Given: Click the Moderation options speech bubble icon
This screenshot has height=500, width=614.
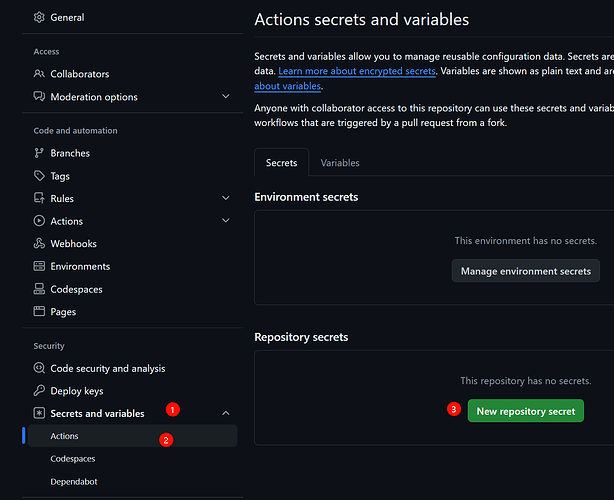Looking at the screenshot, I should 39,96.
